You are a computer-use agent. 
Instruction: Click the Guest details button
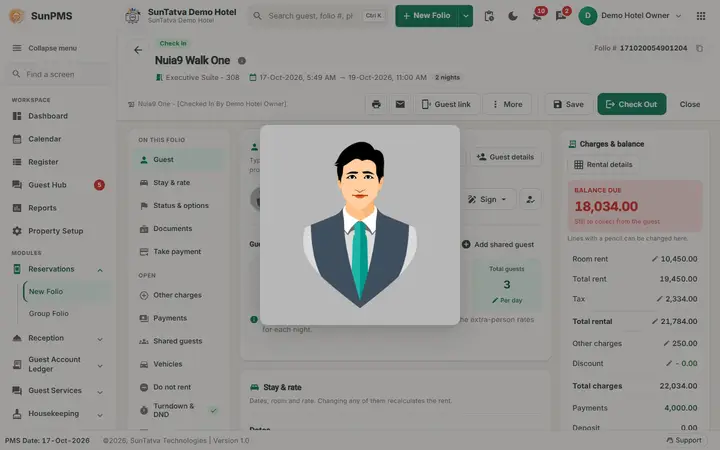505,157
